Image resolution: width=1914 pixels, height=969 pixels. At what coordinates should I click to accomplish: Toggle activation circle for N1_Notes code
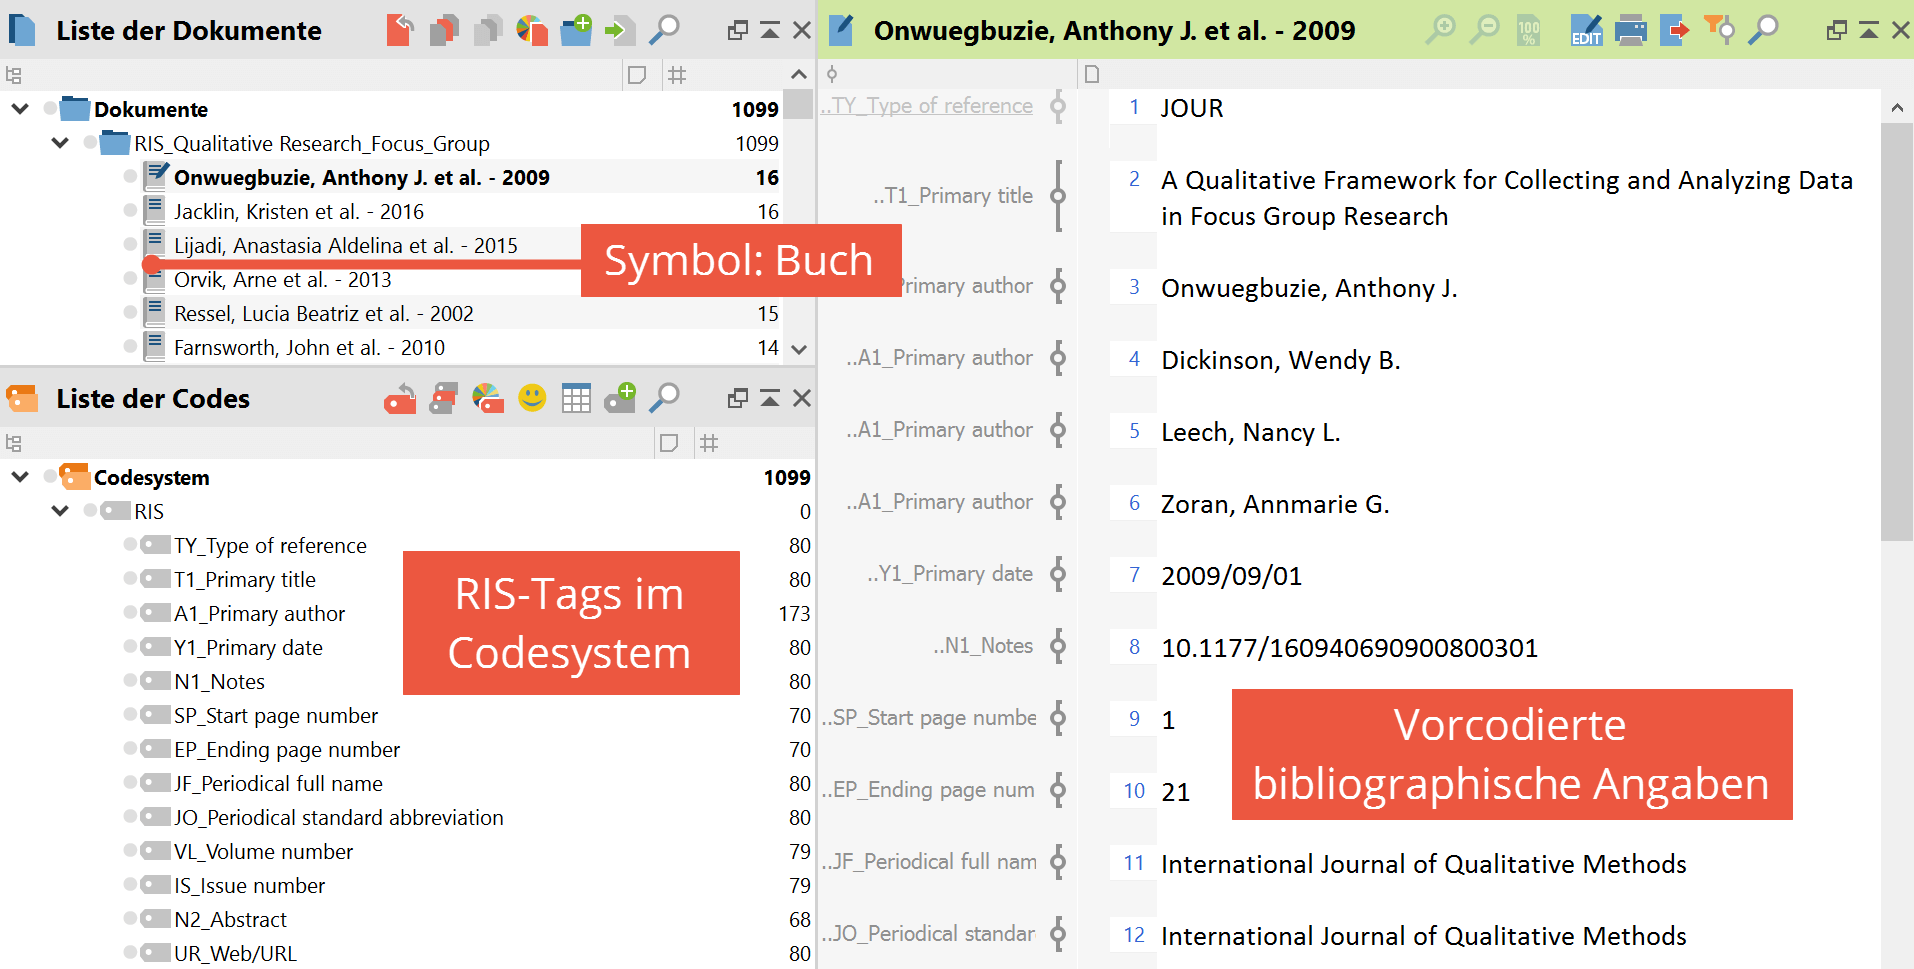130,680
